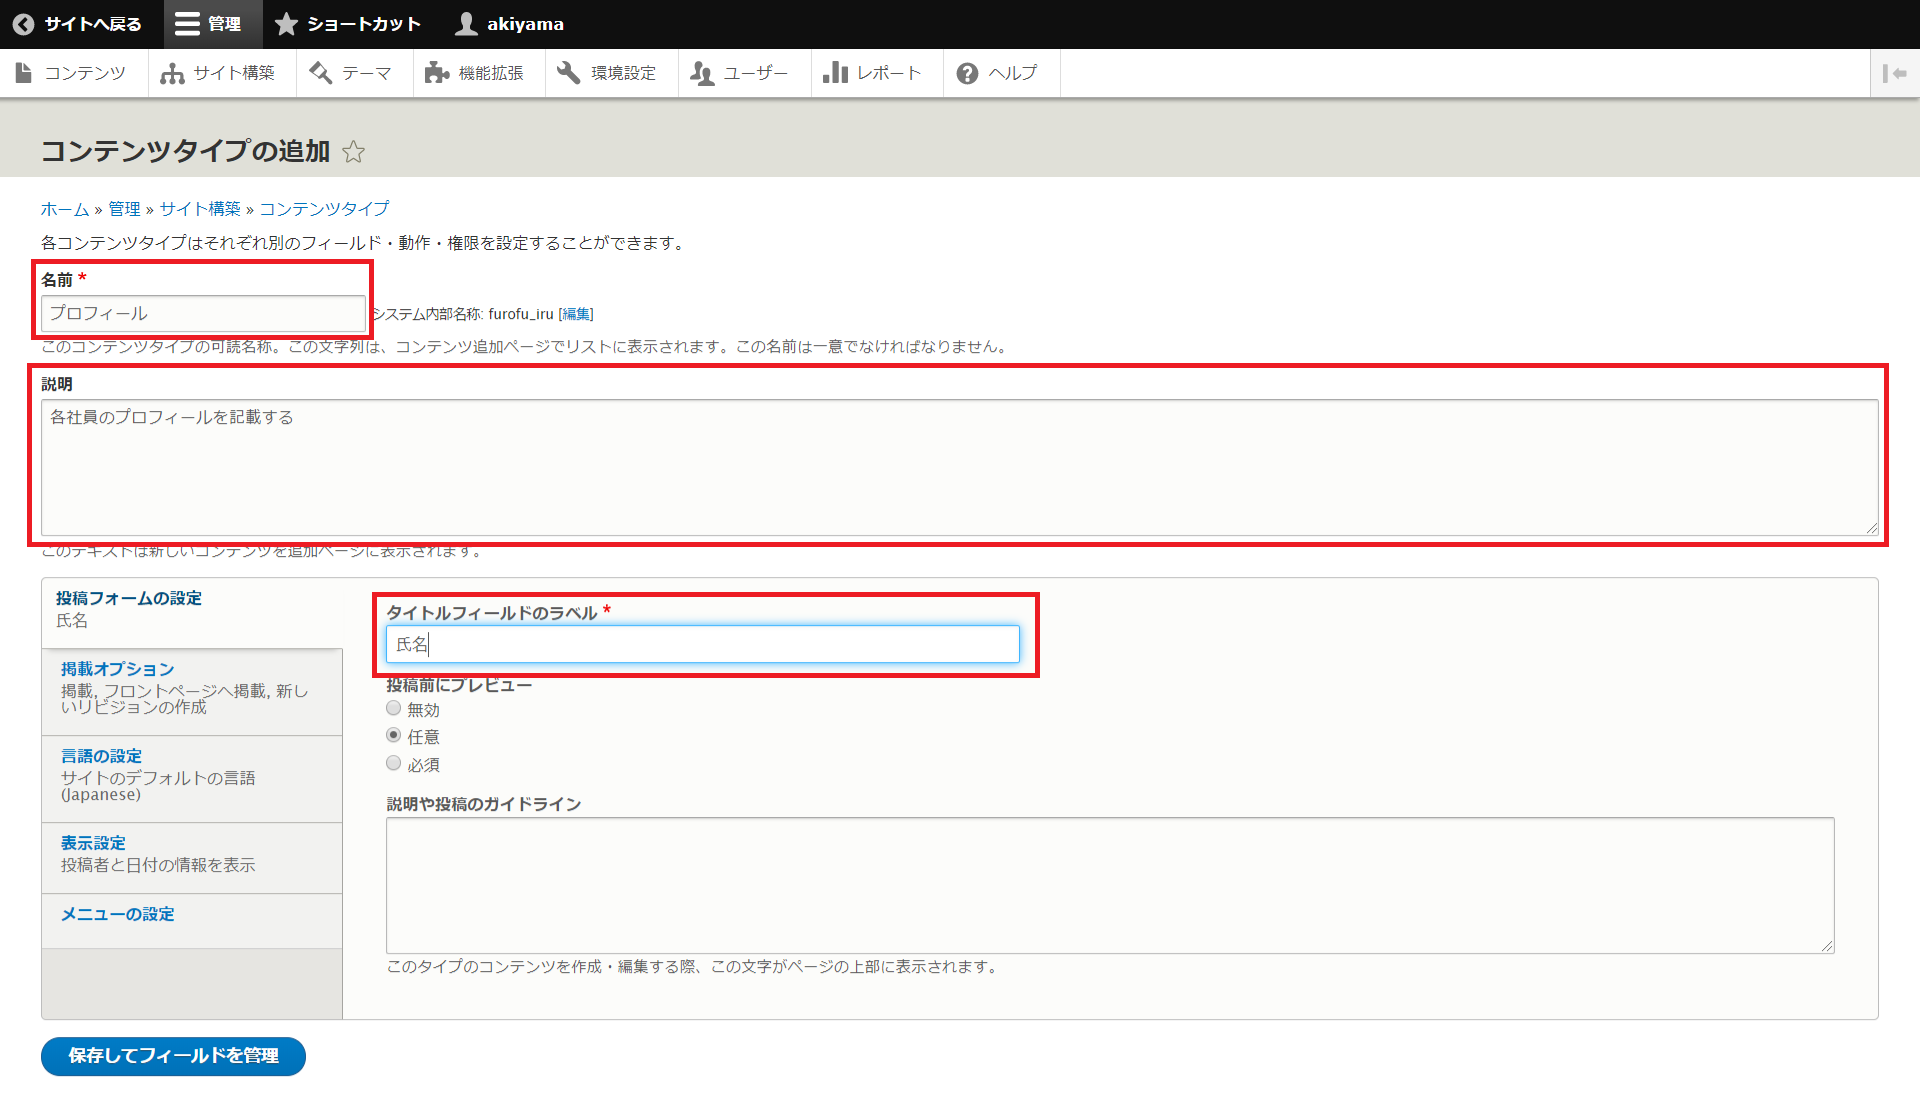Click the back-to-site arrow icon
Image resolution: width=1920 pixels, height=1094 pixels.
coord(23,24)
